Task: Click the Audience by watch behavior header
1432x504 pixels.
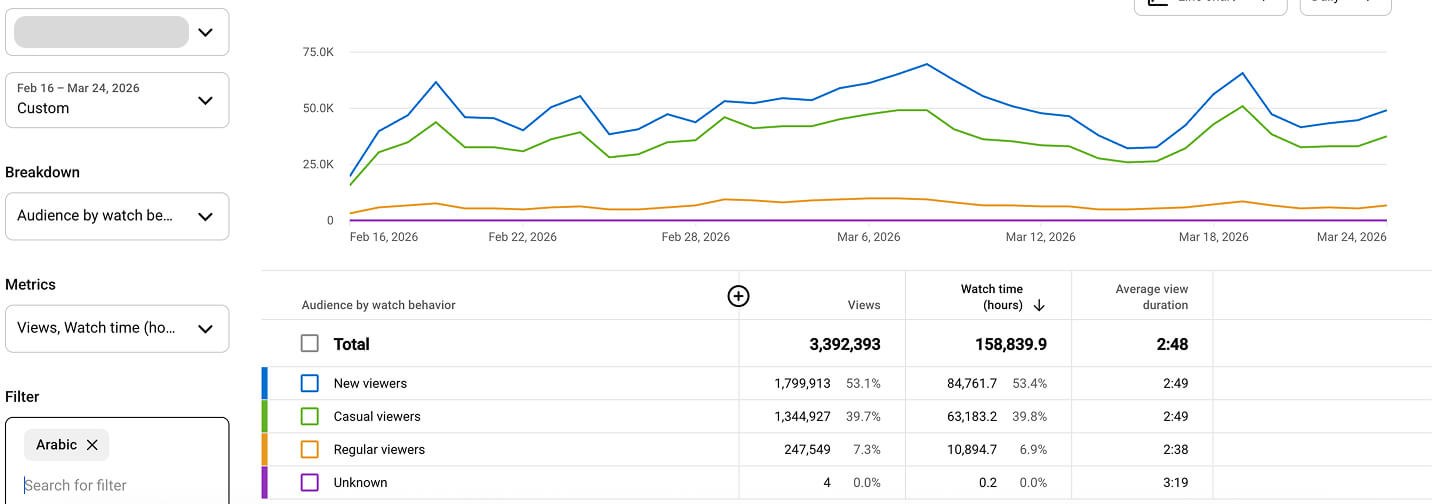Action: pos(378,305)
